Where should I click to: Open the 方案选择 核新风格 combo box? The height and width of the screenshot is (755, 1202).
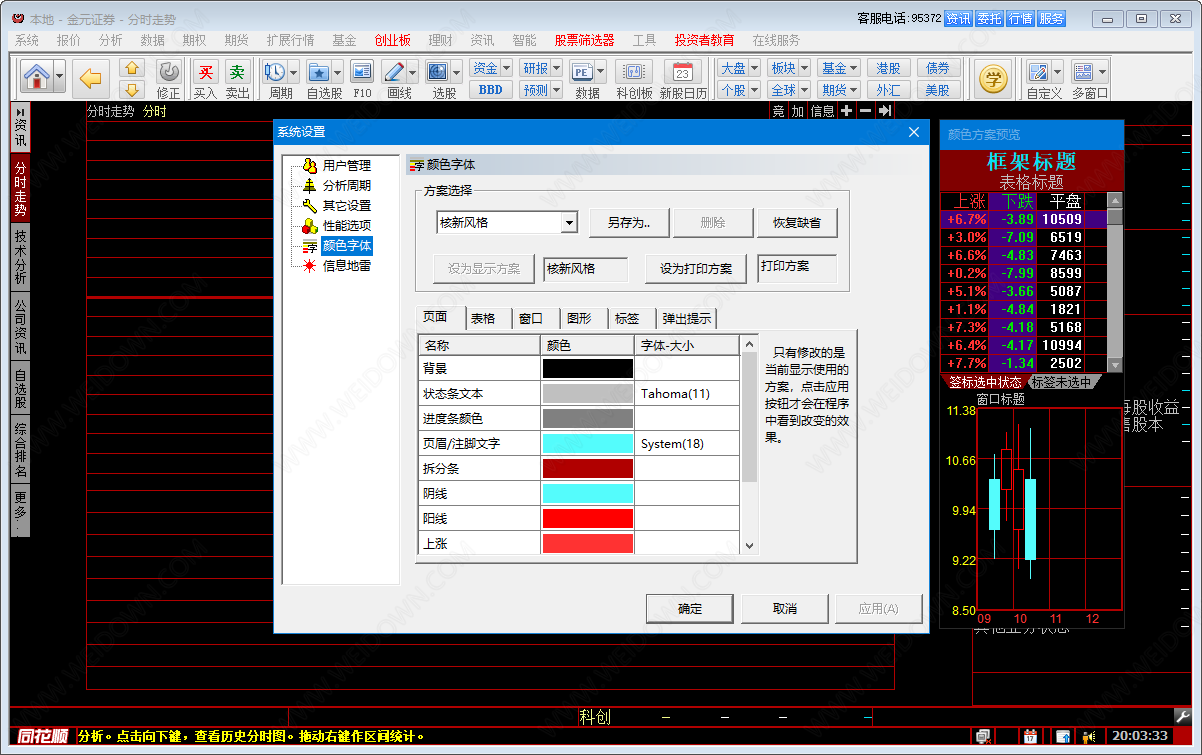tap(507, 222)
